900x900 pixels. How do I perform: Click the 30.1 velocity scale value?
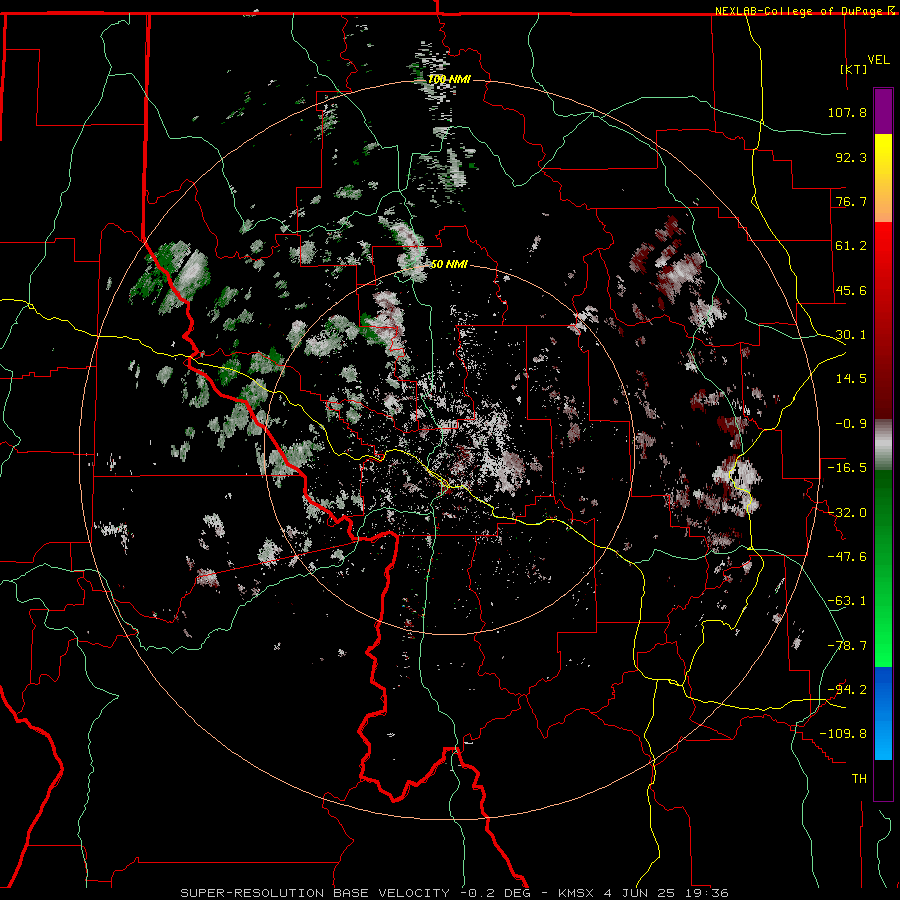(x=851, y=335)
